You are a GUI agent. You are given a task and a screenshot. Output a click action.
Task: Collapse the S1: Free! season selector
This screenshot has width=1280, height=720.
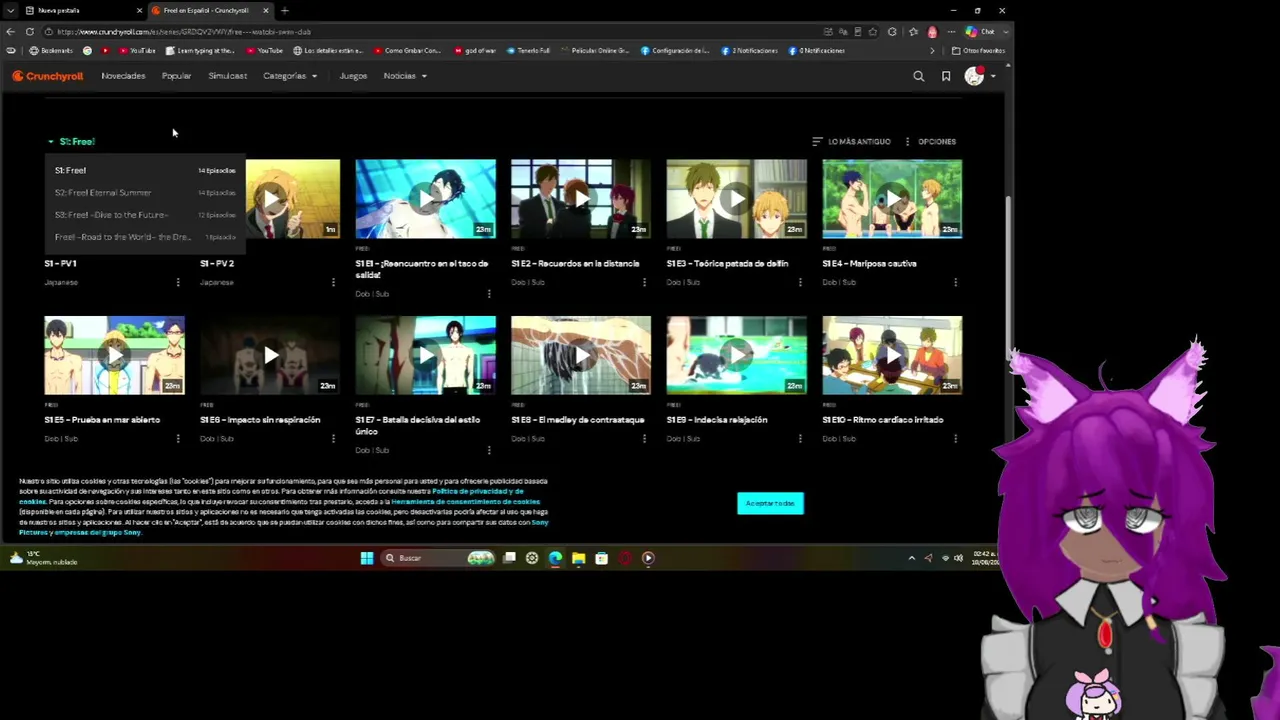tap(71, 142)
